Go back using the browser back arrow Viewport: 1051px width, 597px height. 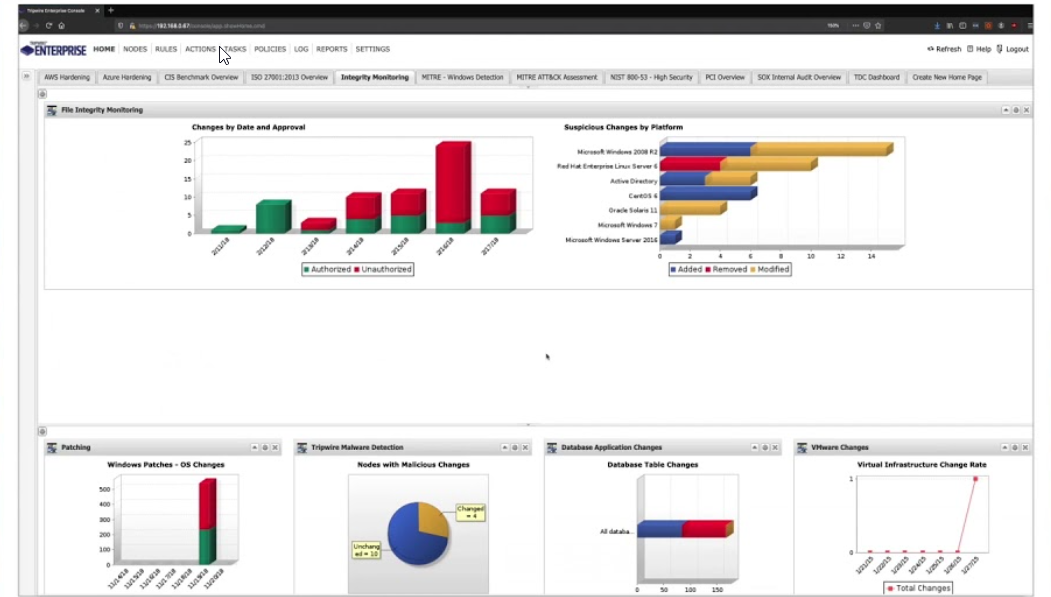point(23,25)
